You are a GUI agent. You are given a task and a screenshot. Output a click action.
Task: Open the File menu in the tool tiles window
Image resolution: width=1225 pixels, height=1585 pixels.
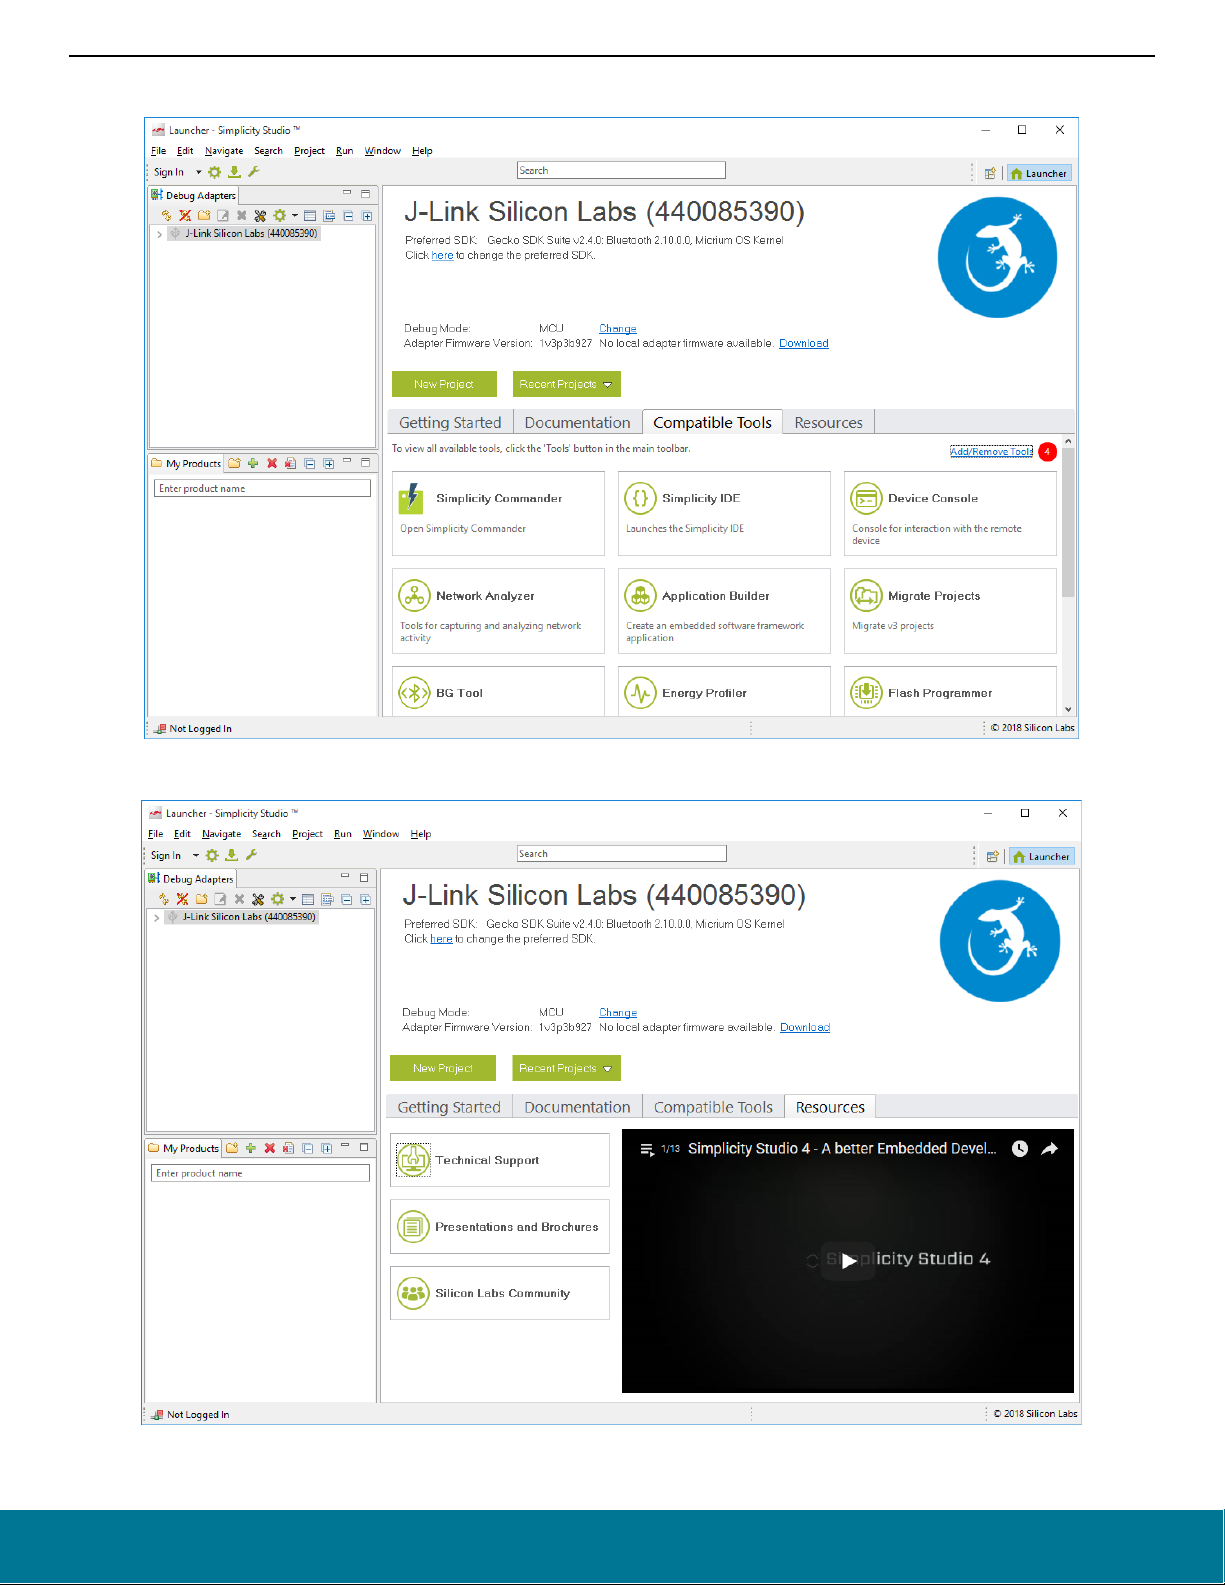(158, 151)
